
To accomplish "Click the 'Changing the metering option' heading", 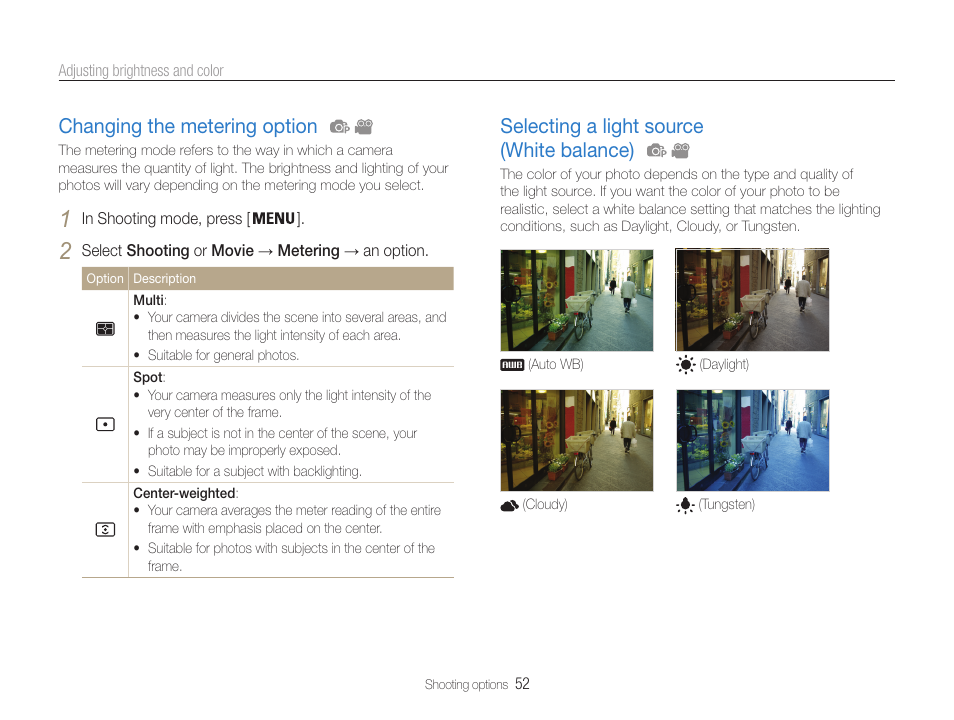I will pos(188,126).
